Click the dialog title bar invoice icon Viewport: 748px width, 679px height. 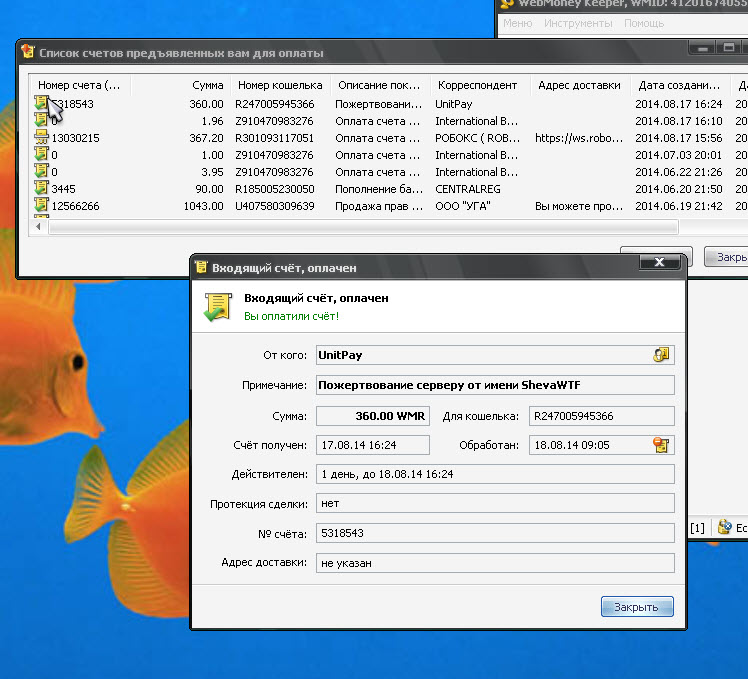tap(201, 267)
